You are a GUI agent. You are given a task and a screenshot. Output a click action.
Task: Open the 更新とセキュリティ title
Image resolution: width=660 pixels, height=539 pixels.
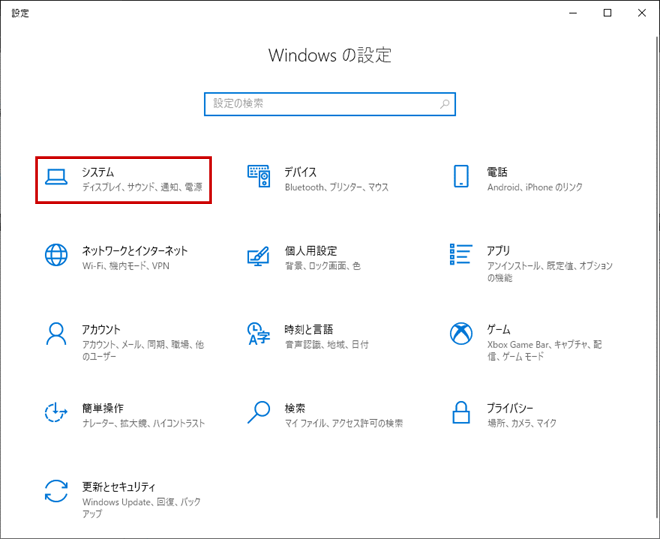click(119, 487)
